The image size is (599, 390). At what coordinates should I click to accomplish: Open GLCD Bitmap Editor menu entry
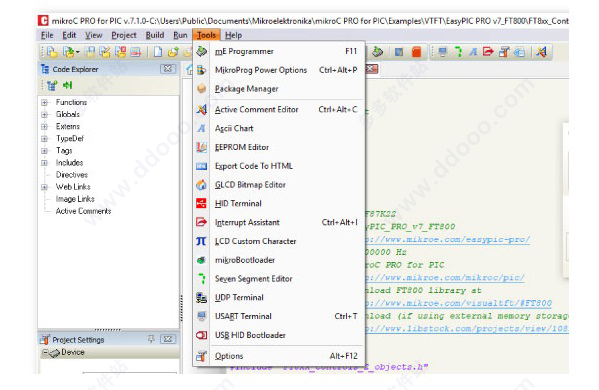tap(278, 184)
